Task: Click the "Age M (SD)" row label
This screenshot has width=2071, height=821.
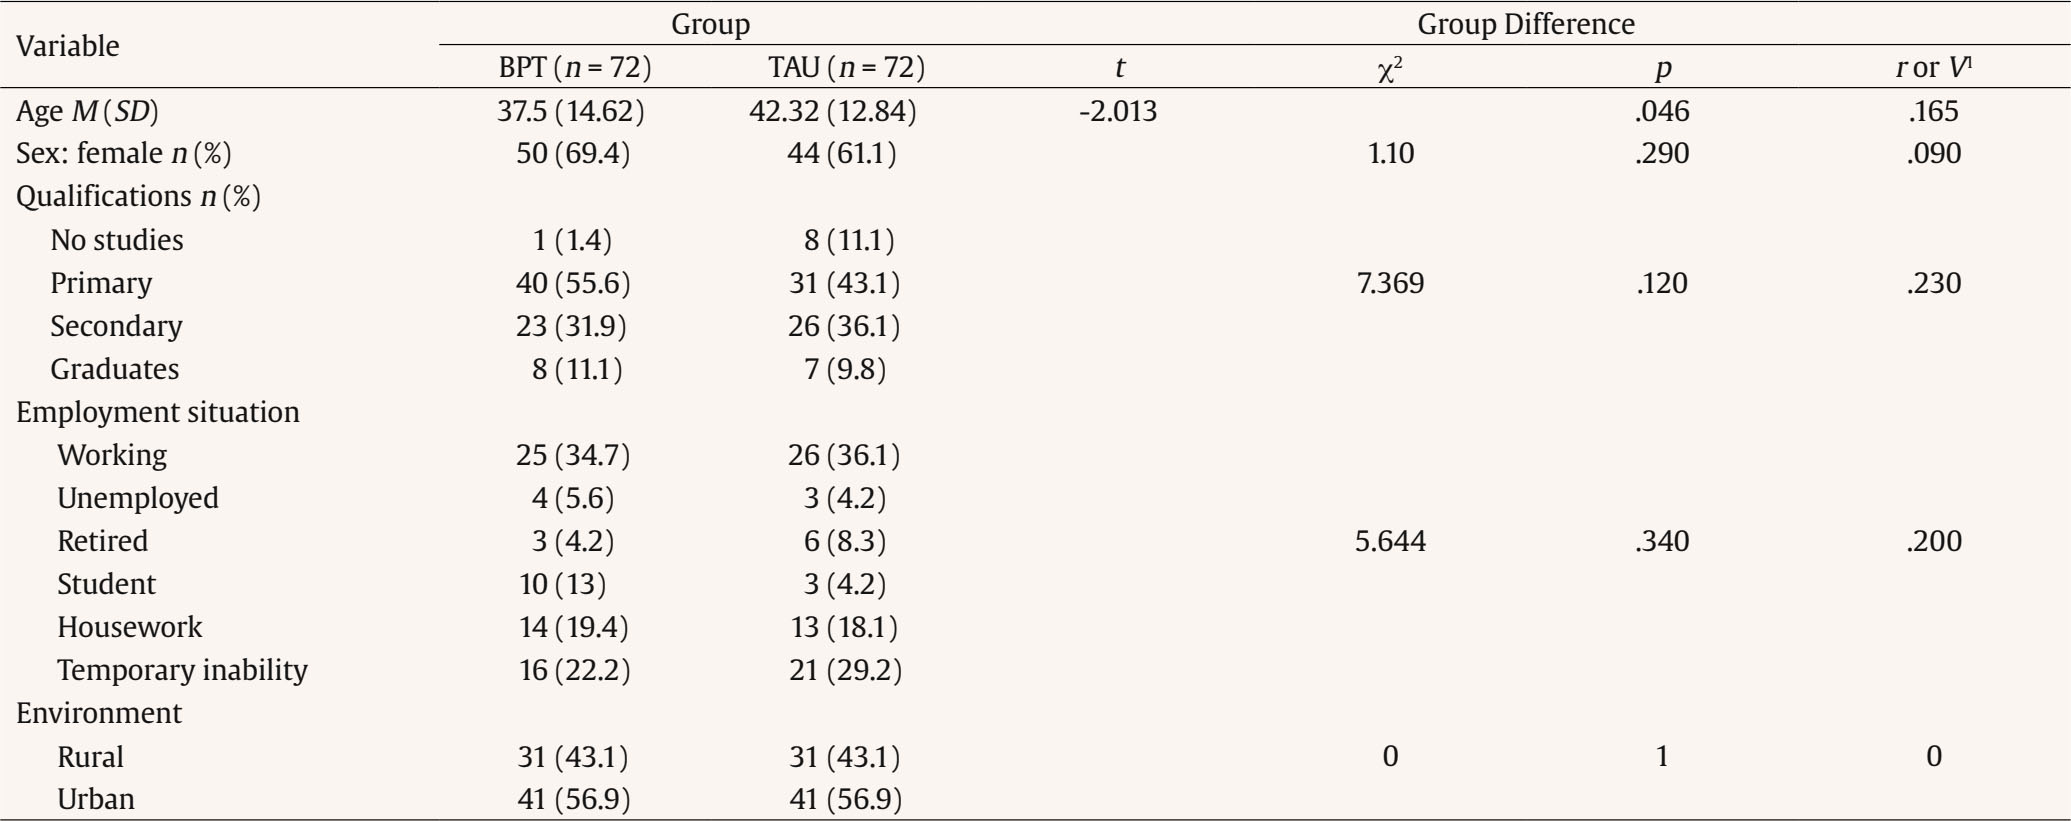Action: 87,111
